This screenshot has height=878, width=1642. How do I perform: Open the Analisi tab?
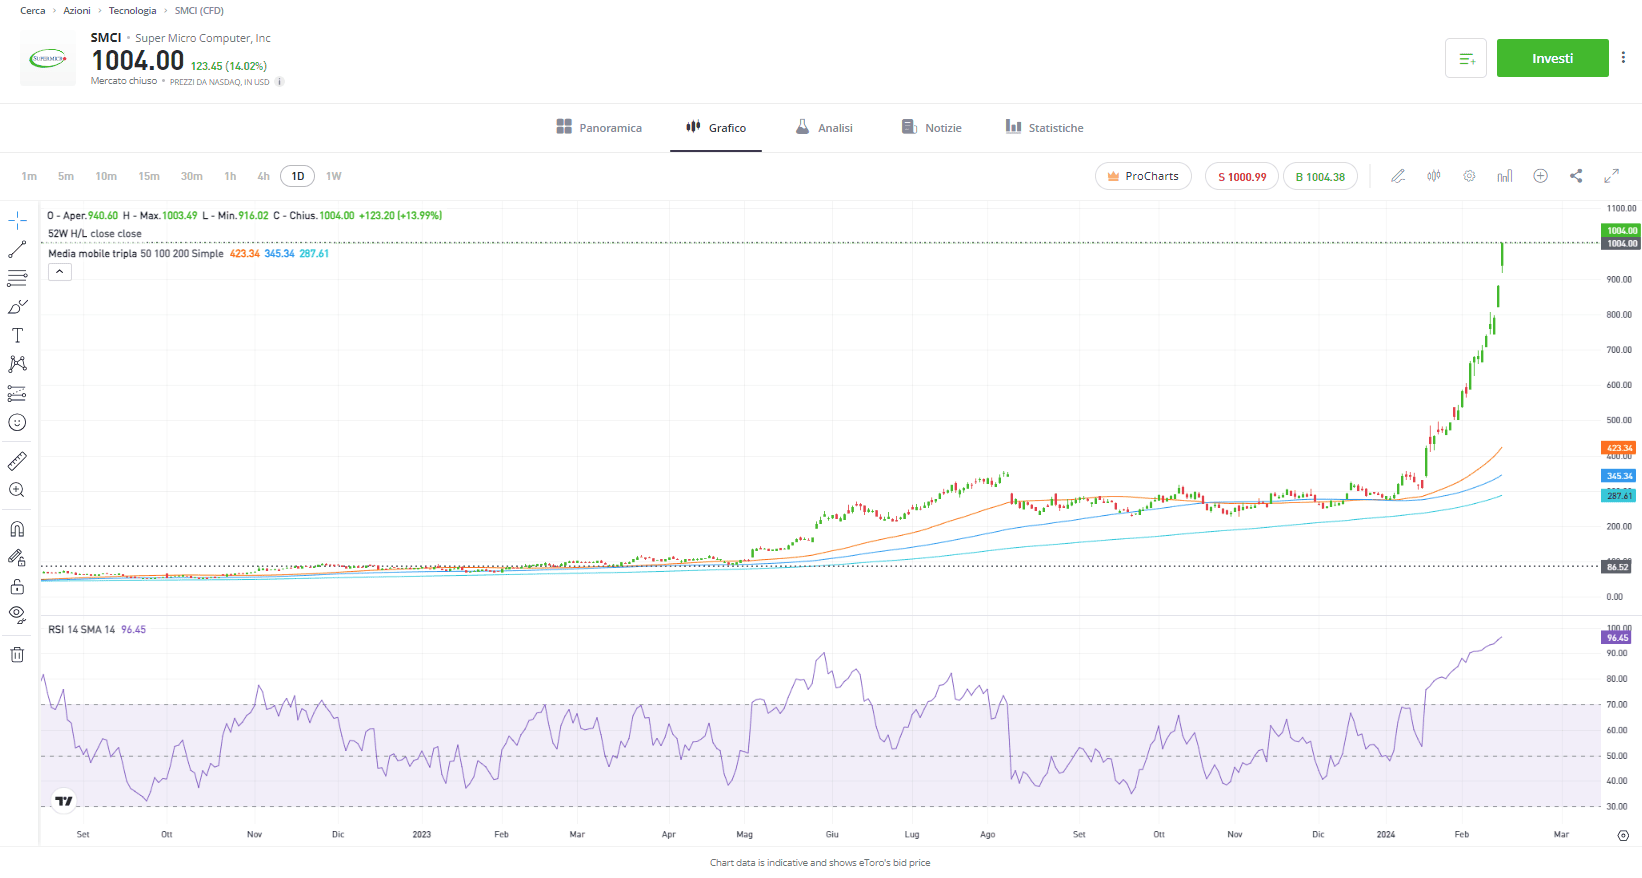point(824,128)
